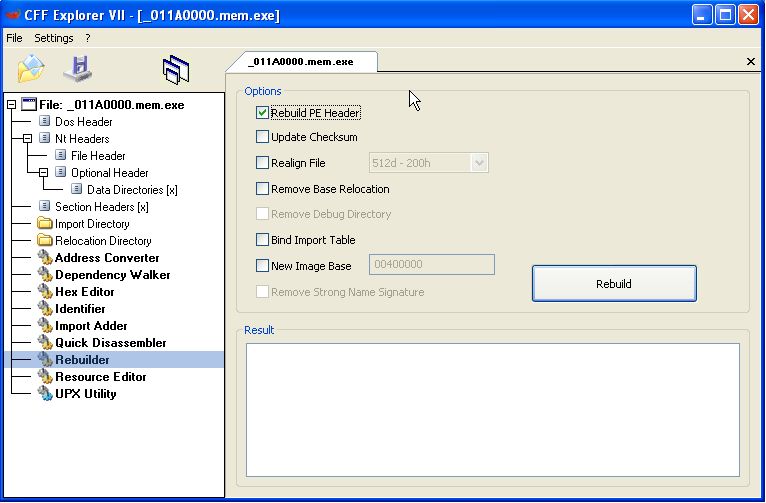The image size is (766, 503).
Task: Launch Dependency Walker from the tree
Action: (112, 275)
